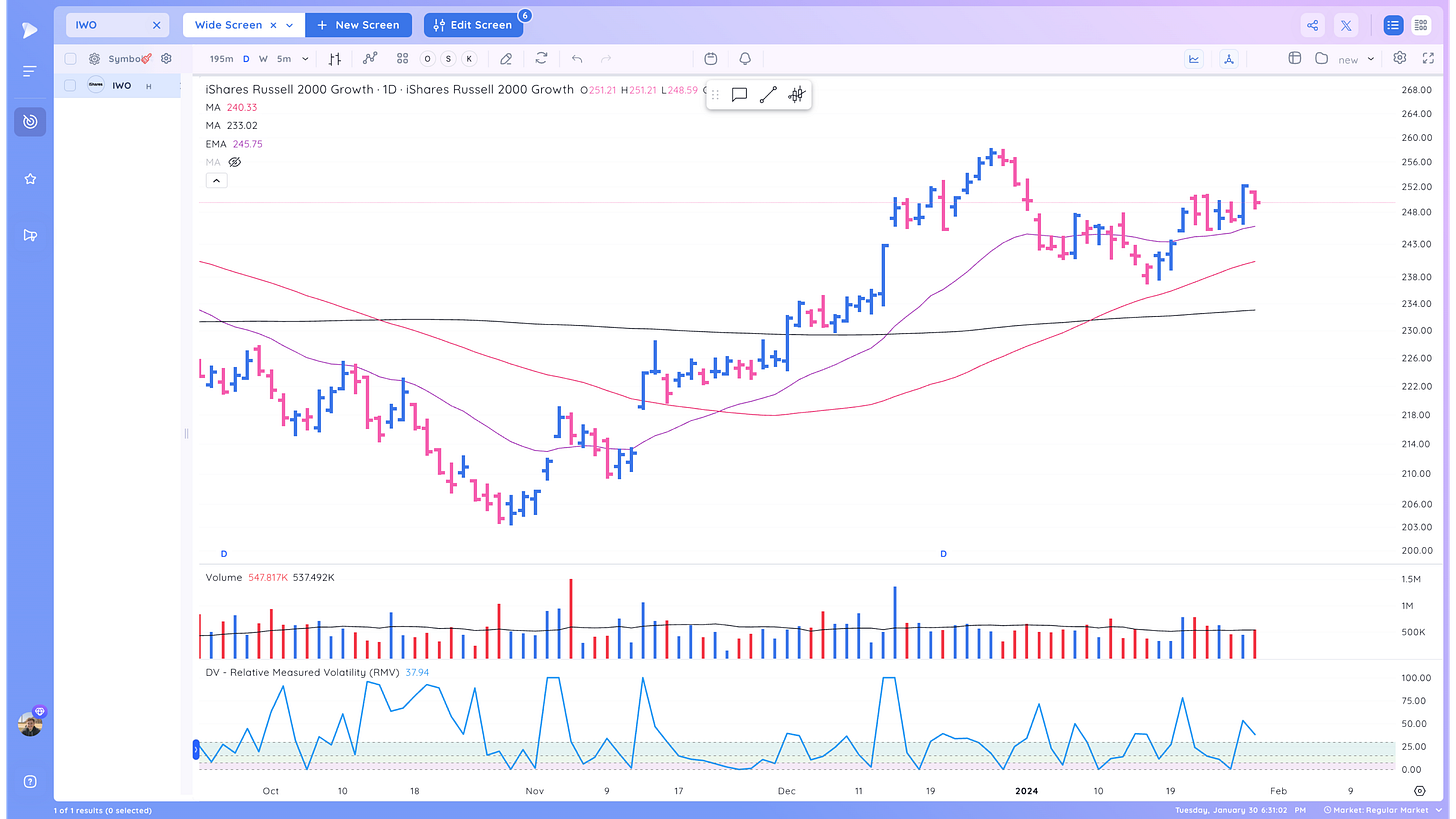
Task: Open the help question mark icon
Action: point(30,781)
